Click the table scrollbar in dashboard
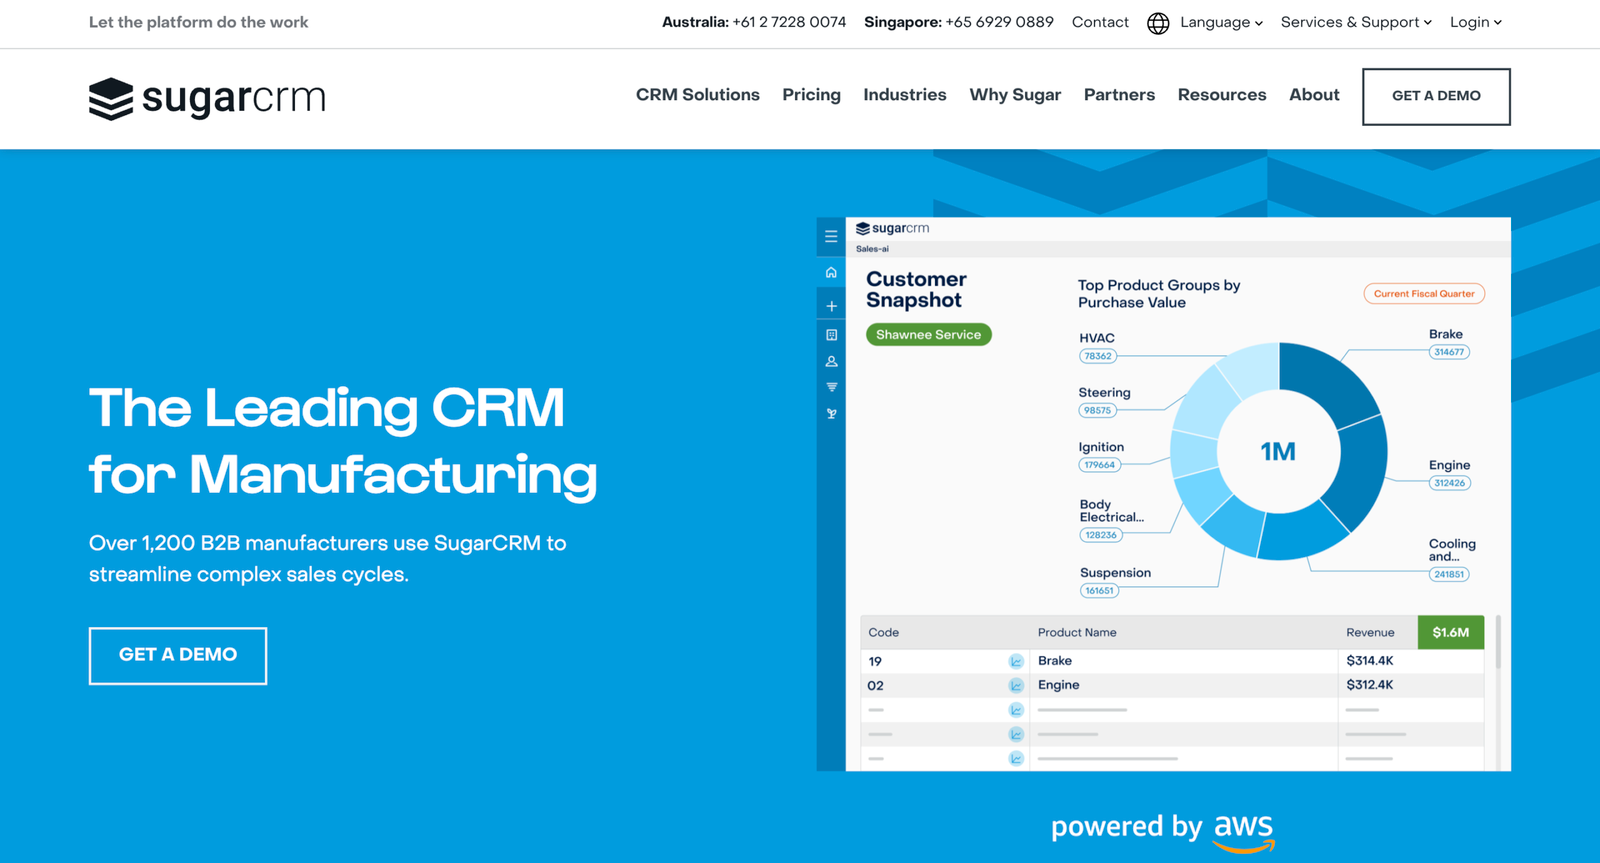1600x863 pixels. pos(1497,642)
